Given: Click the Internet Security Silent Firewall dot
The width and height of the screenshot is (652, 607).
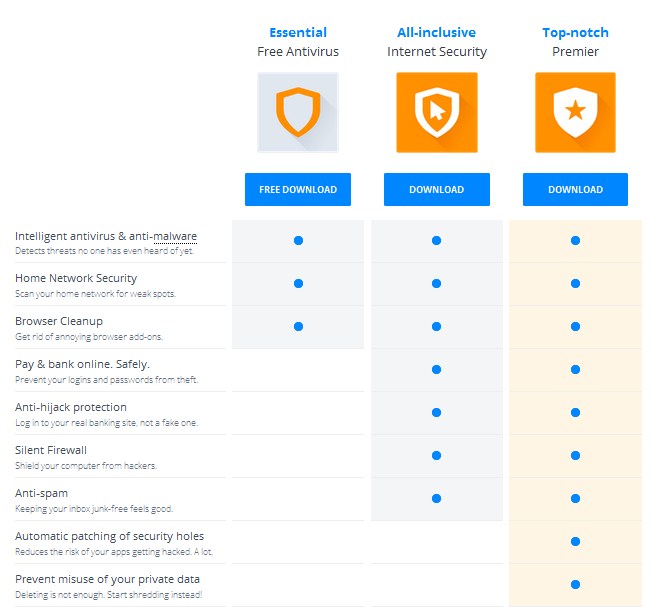Looking at the screenshot, I should click(x=436, y=455).
